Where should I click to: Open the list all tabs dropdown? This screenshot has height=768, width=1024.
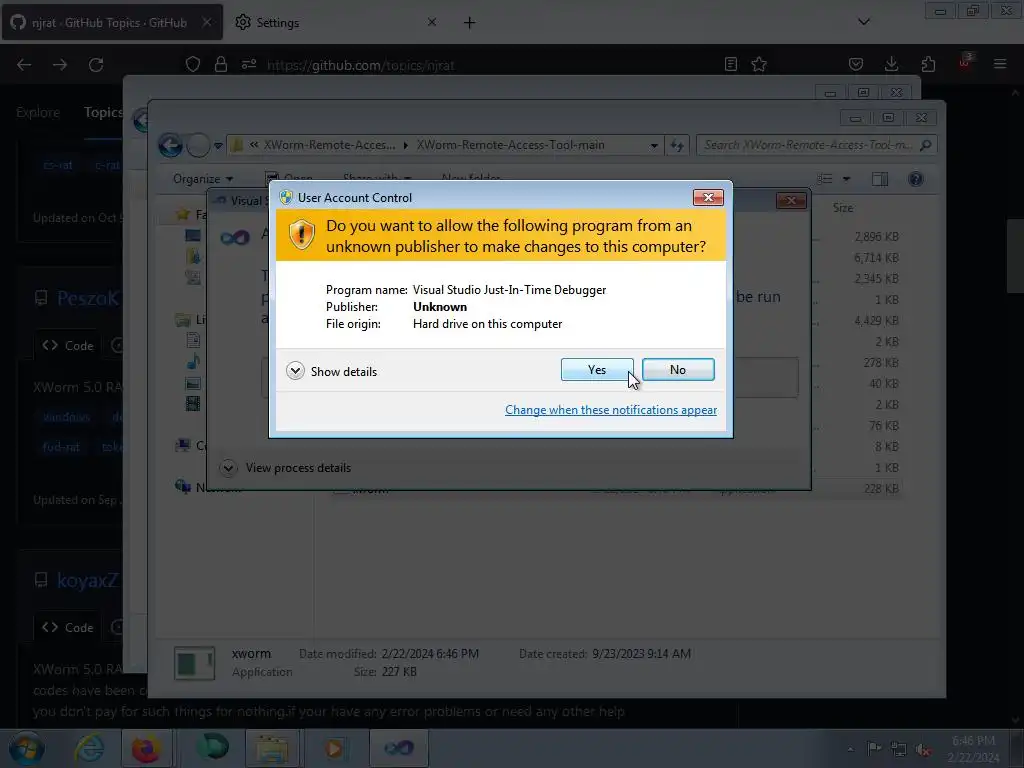click(x=863, y=22)
